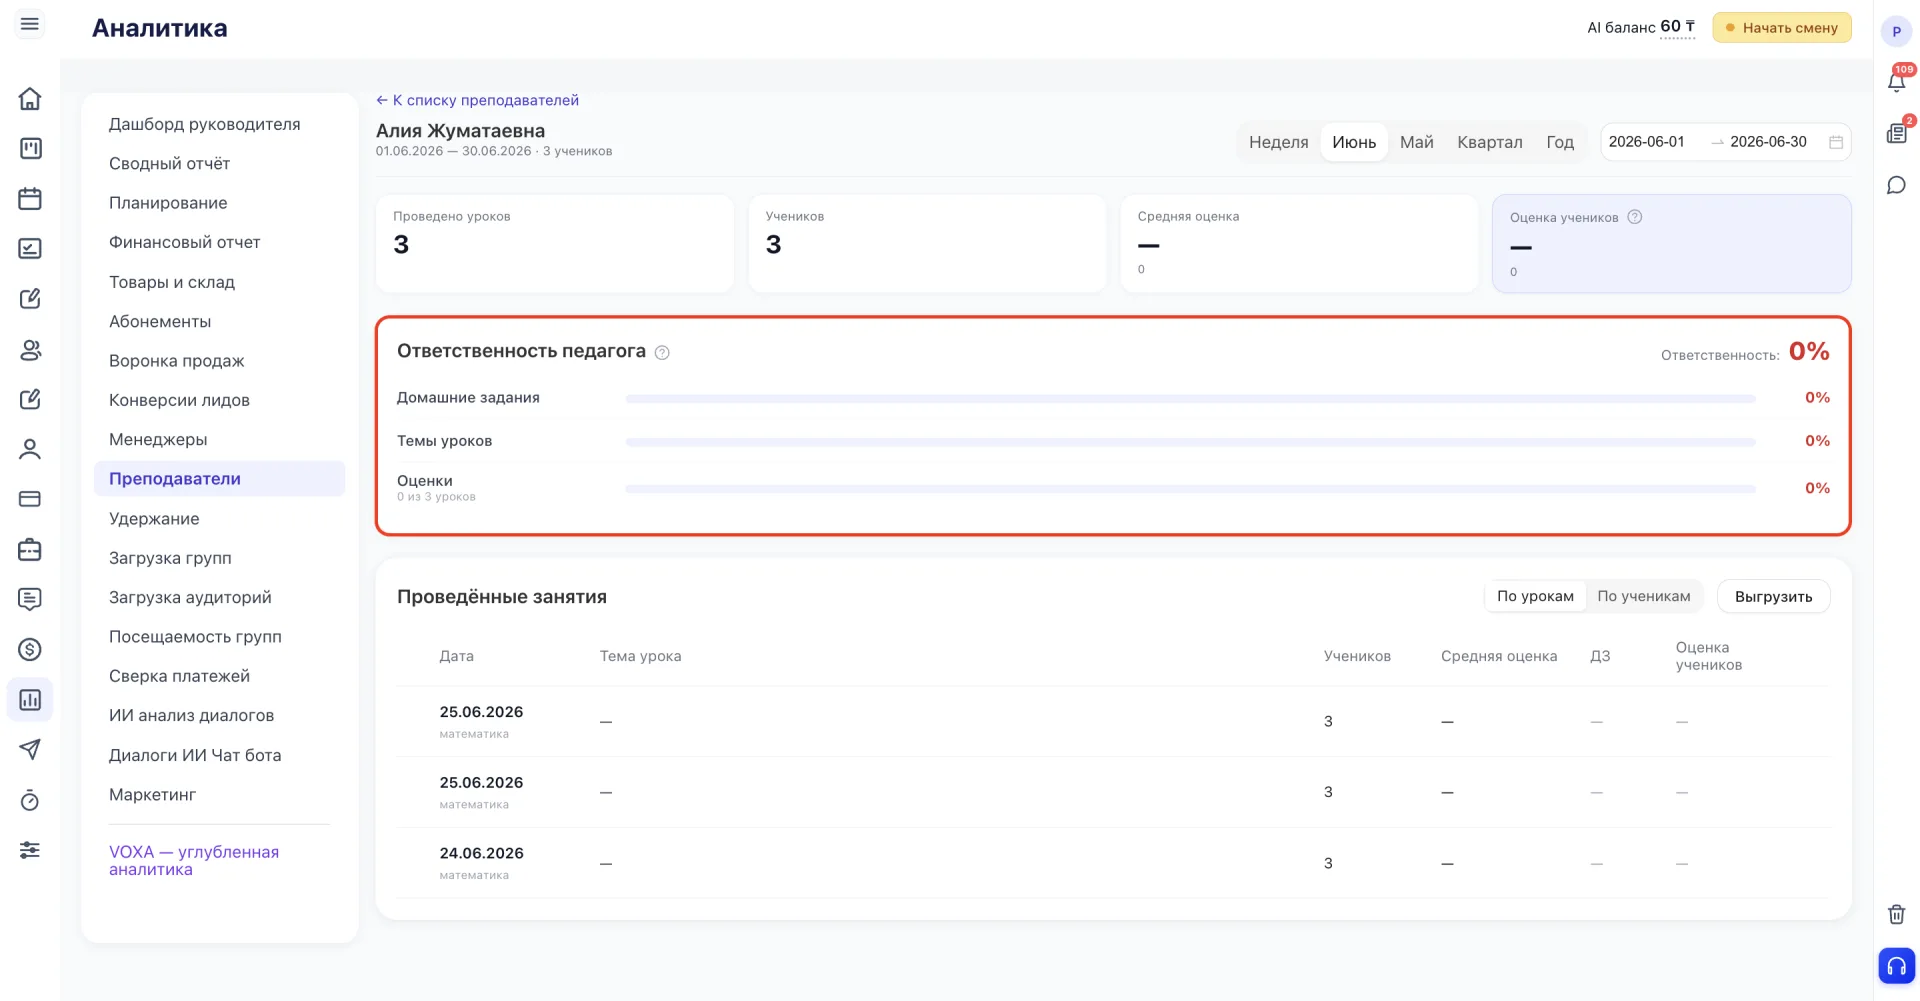The height and width of the screenshot is (1001, 1920).
Task: Open Загрузка аудиторий
Action: (x=190, y=597)
